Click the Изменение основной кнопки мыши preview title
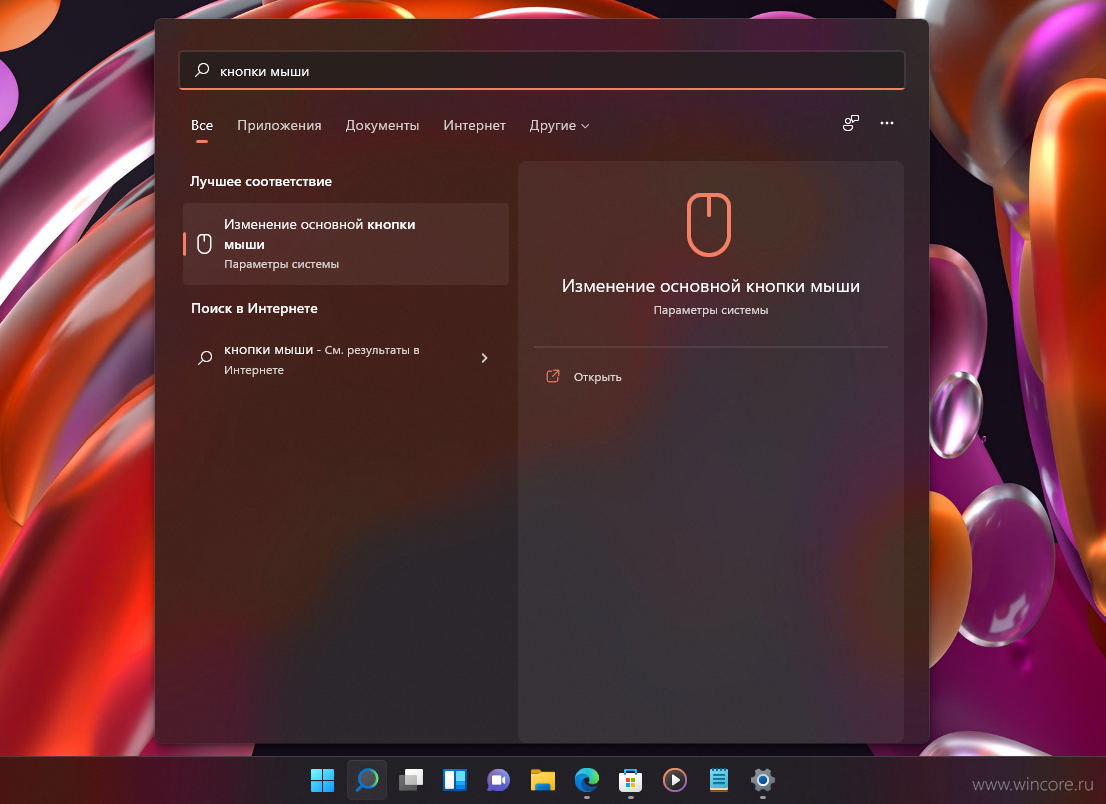The image size is (1106, 804). pyautogui.click(x=710, y=286)
